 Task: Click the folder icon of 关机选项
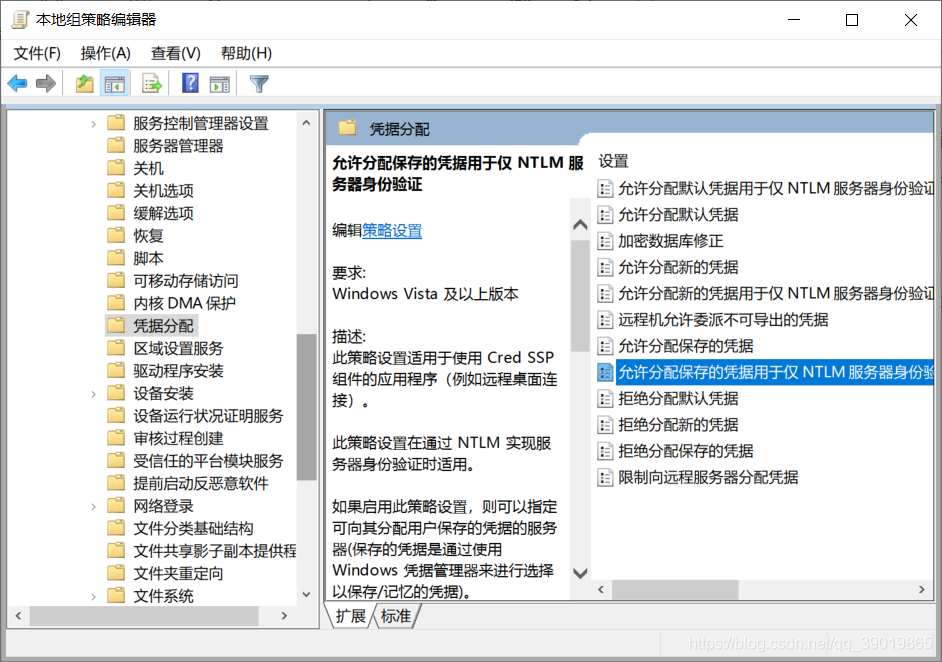(x=115, y=190)
